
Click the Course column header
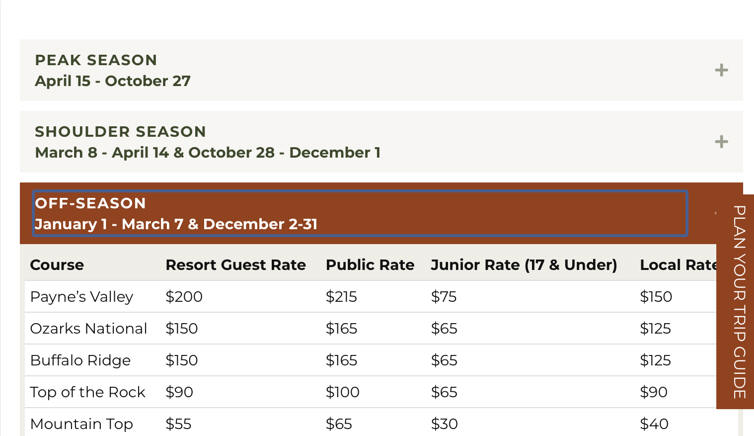(x=57, y=265)
